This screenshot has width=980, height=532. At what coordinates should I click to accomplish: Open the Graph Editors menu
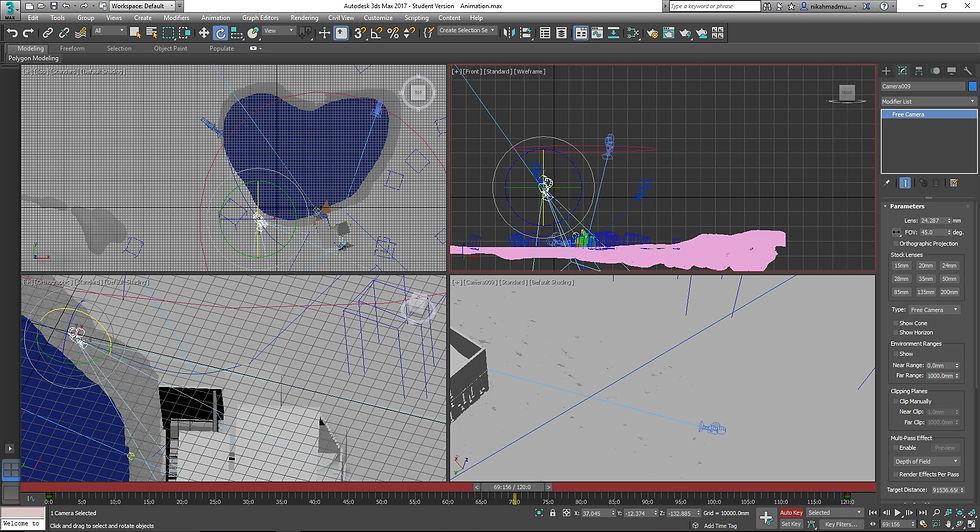tap(260, 18)
